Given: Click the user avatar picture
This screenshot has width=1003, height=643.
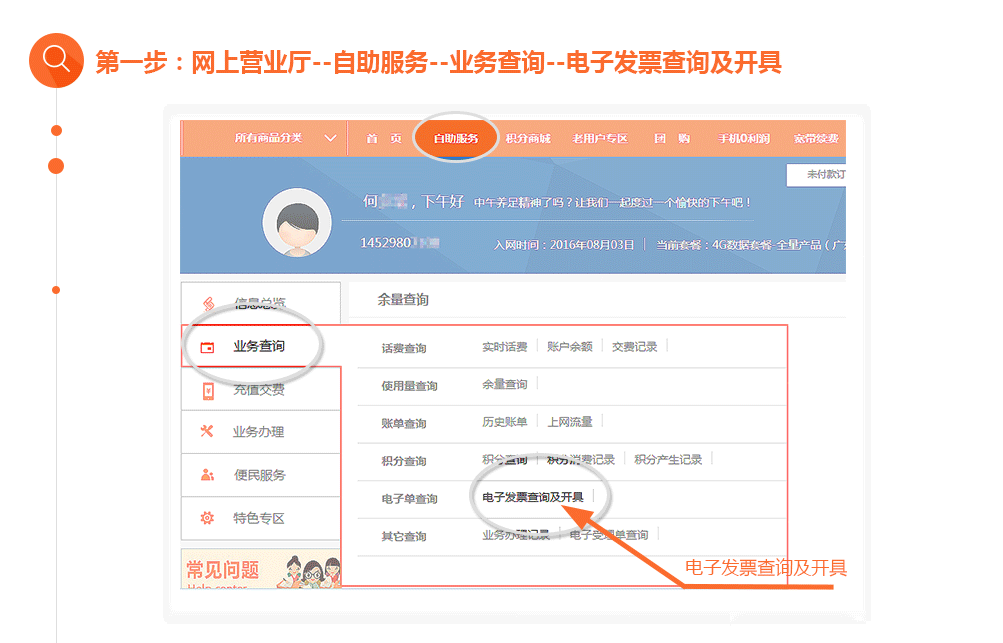Looking at the screenshot, I should [x=297, y=223].
